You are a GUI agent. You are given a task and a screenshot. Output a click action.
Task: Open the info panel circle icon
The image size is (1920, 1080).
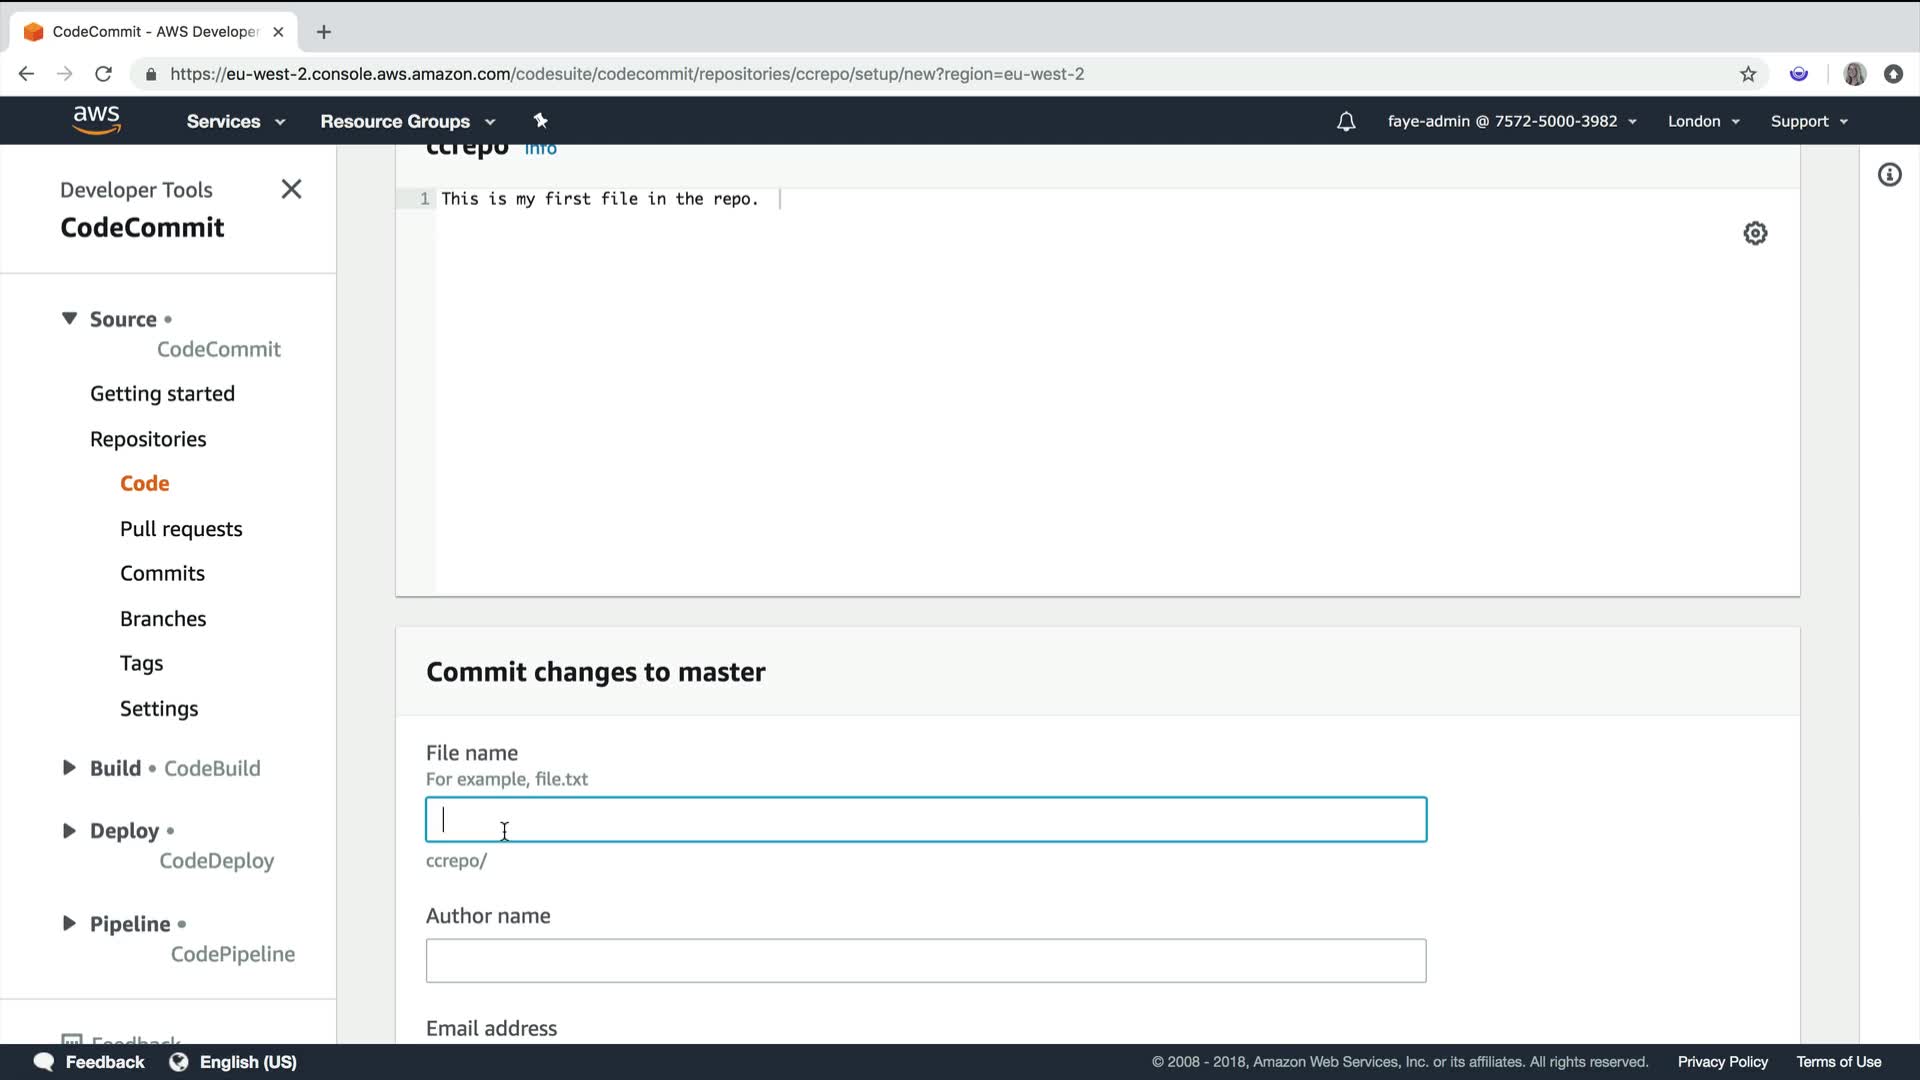[1889, 175]
